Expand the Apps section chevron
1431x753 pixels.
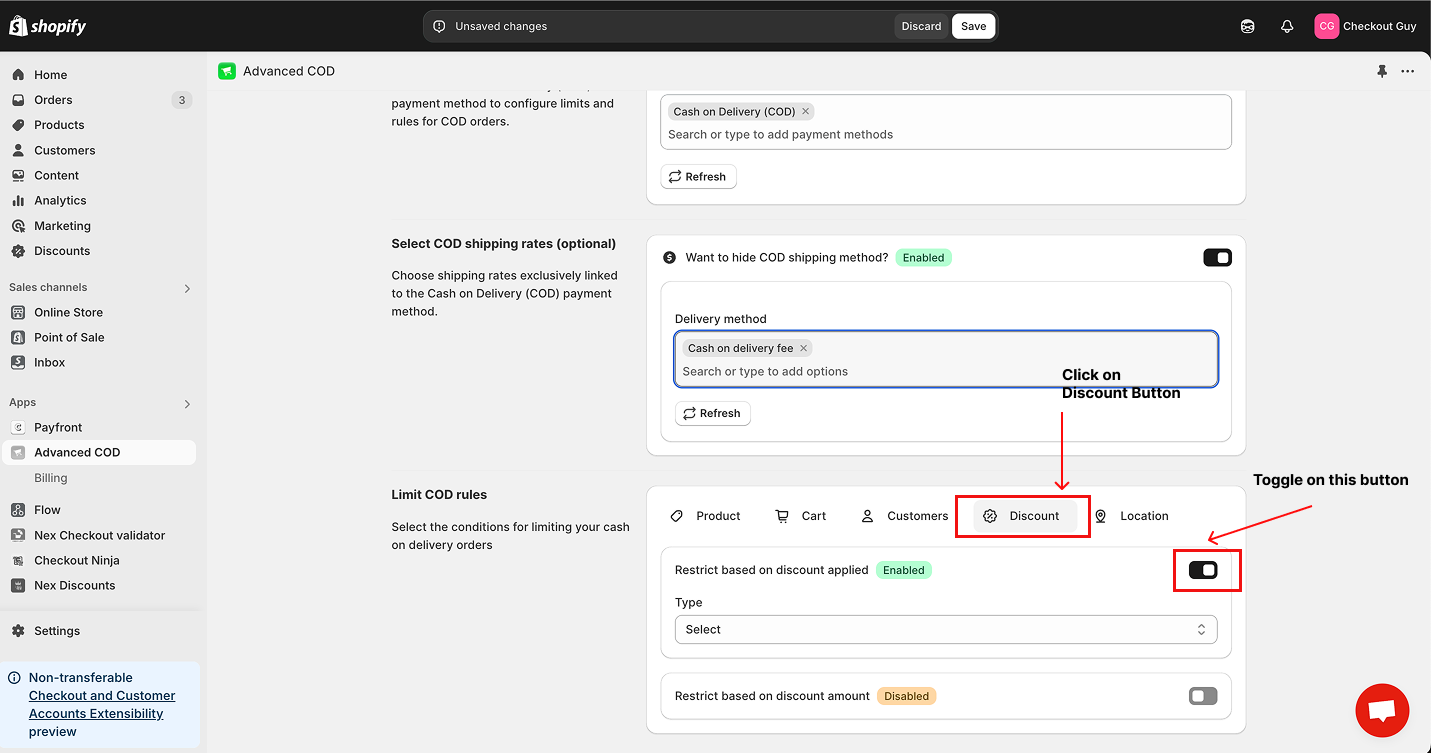[x=187, y=404]
